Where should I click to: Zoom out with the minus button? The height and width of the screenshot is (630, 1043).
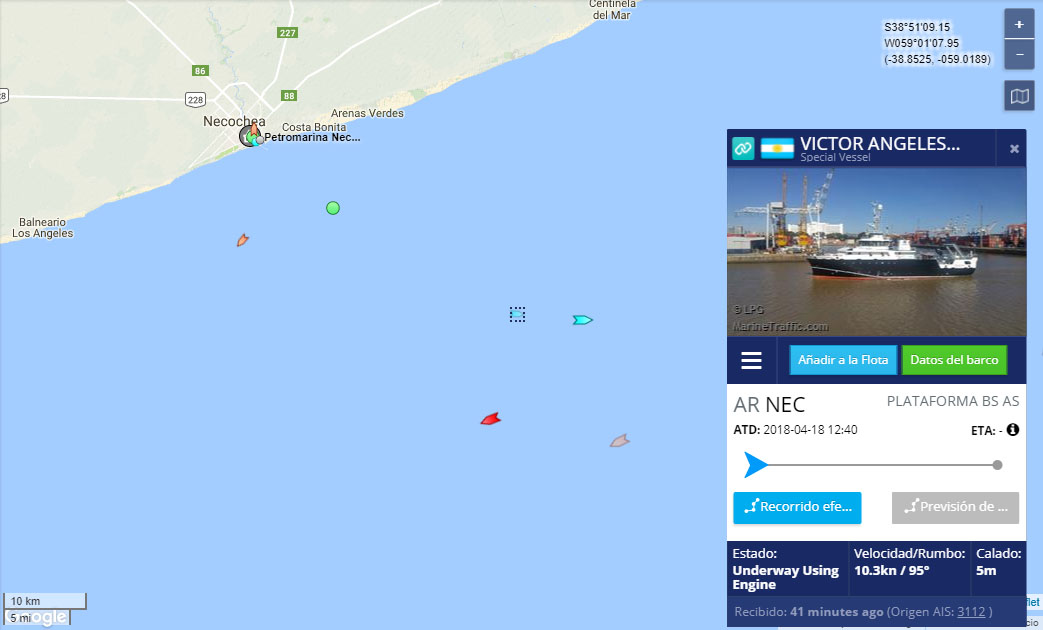pos(1018,55)
